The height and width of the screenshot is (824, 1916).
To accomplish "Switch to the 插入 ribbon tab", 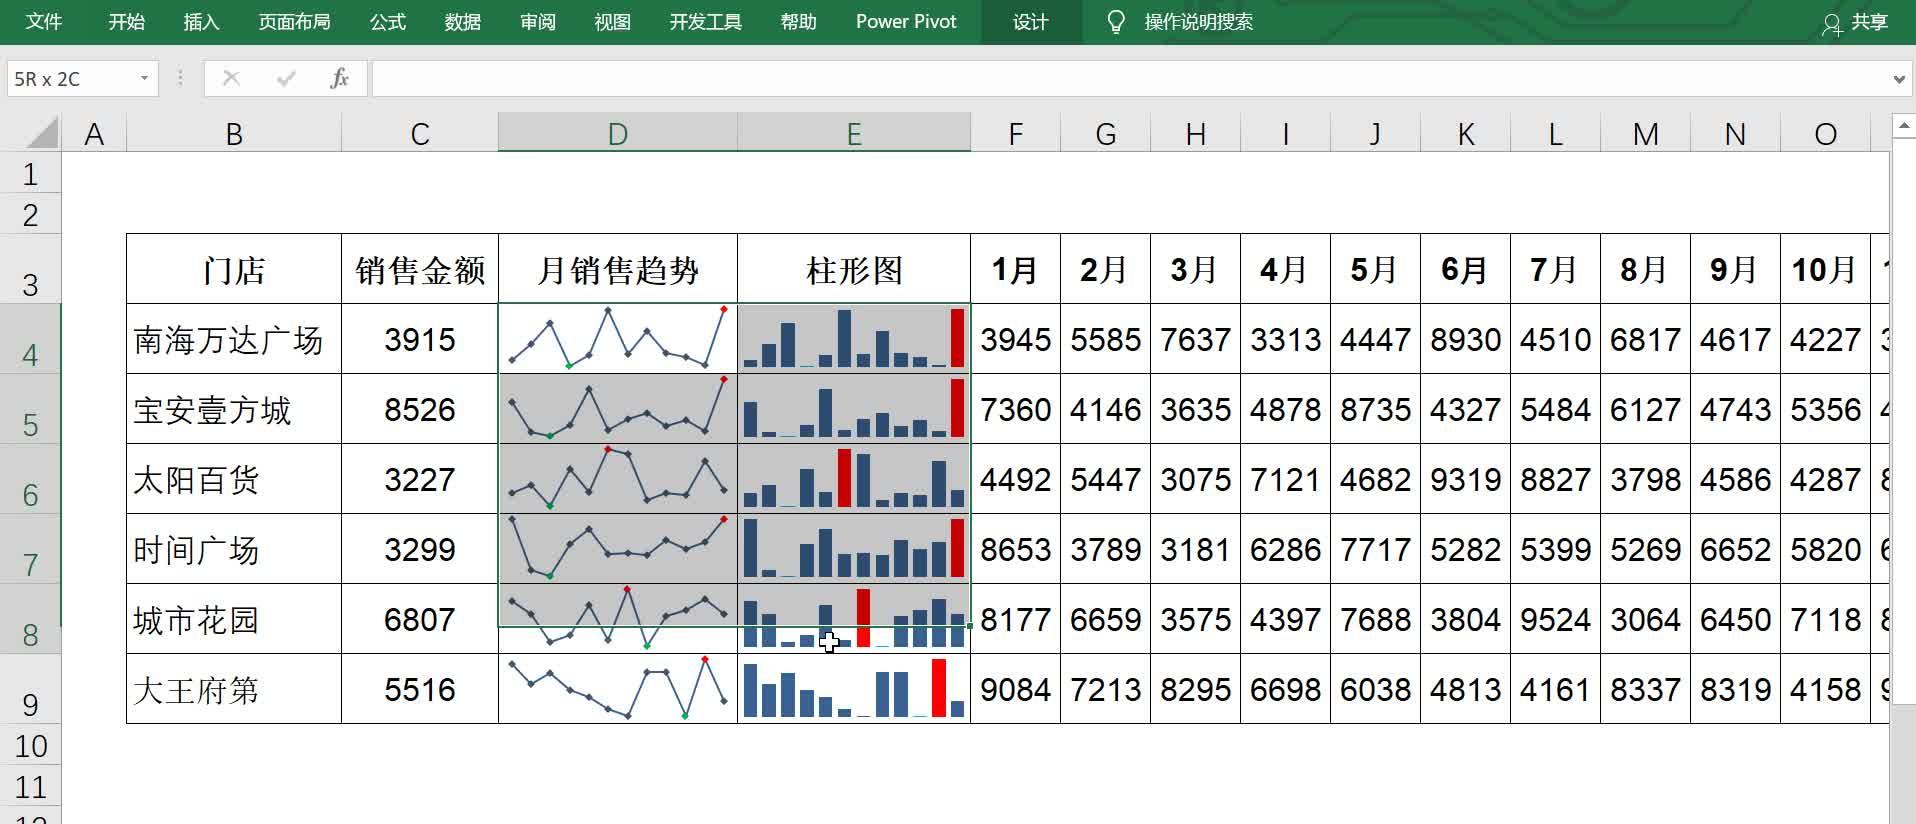I will 201,21.
